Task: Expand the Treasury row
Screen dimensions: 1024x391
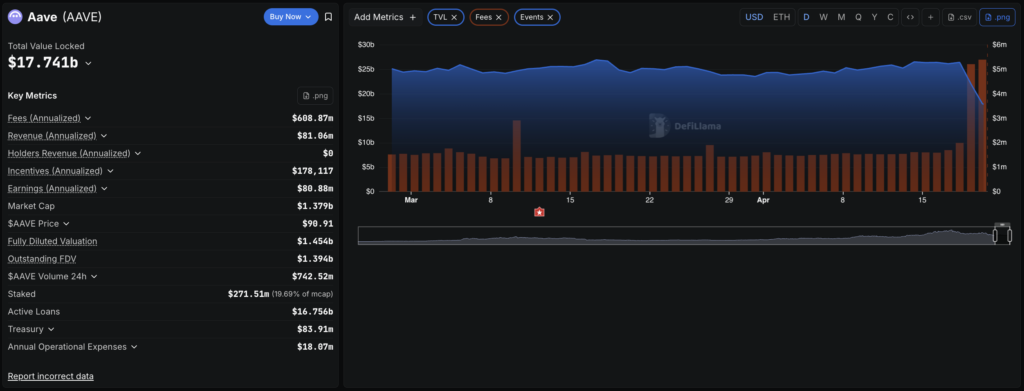Action: pos(52,330)
